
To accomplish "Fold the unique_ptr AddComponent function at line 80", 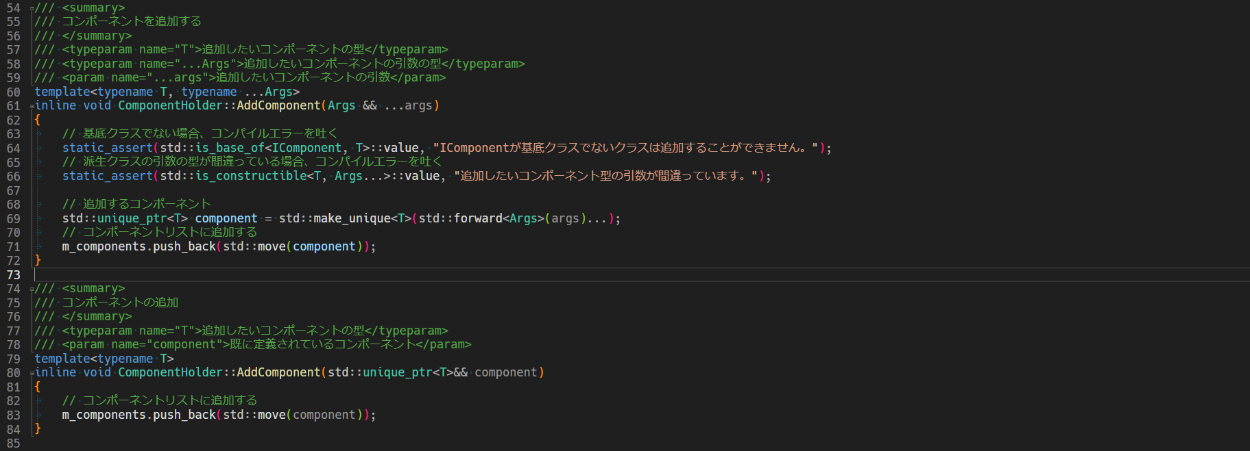I will [x=31, y=372].
